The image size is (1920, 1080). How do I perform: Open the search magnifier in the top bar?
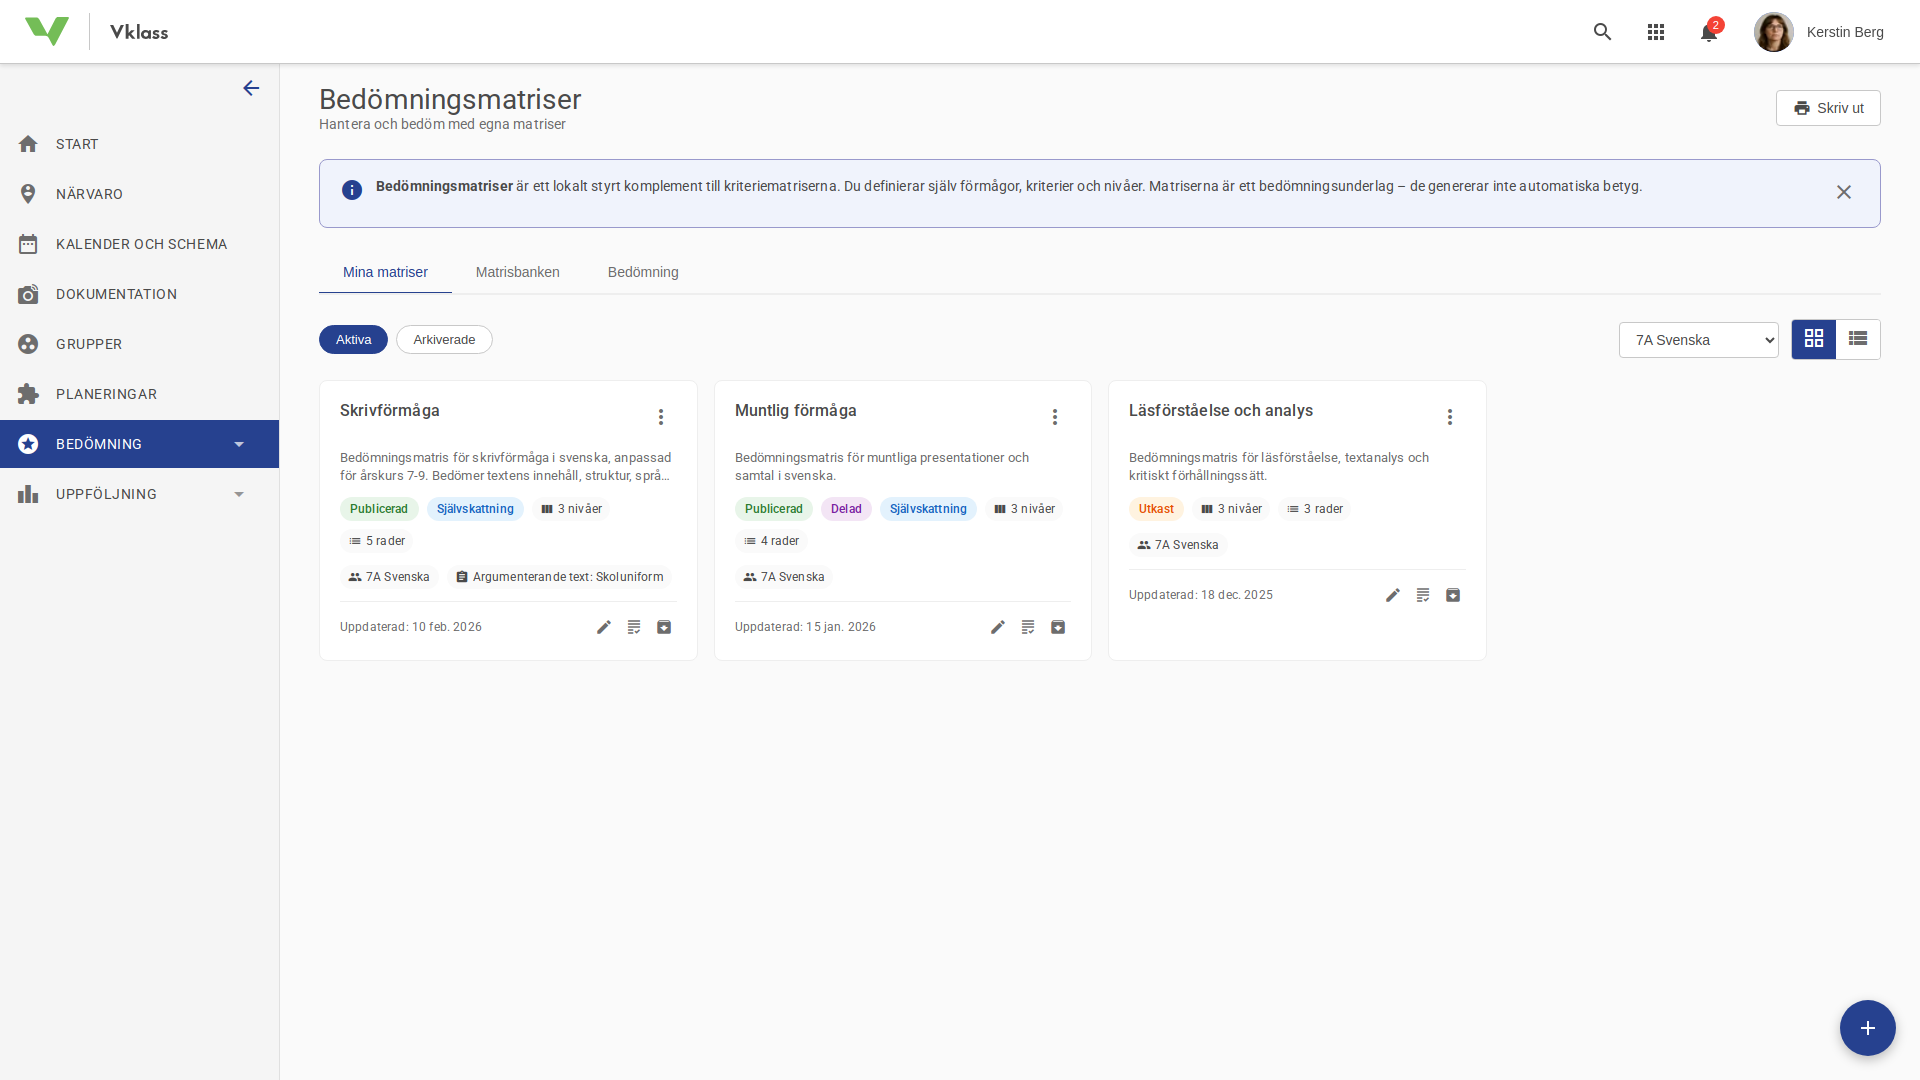[1603, 32]
